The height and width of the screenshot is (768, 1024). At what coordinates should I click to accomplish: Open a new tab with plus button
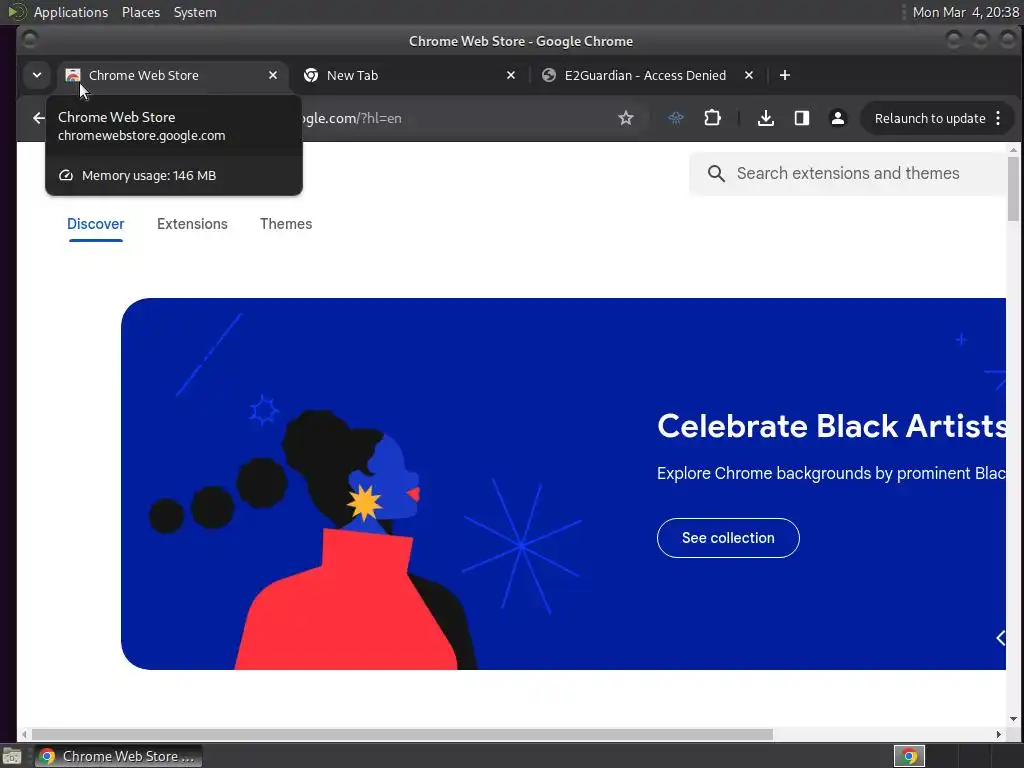point(785,75)
